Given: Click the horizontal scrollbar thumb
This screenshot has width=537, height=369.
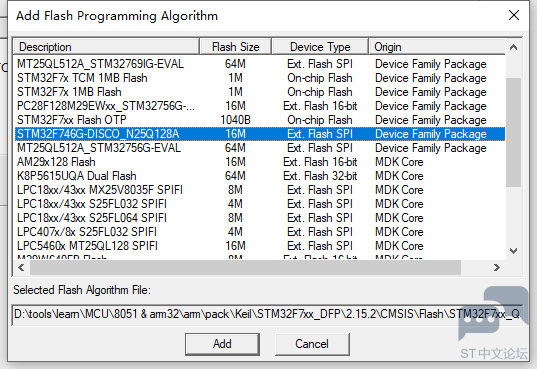Looking at the screenshot, I should tap(245, 268).
